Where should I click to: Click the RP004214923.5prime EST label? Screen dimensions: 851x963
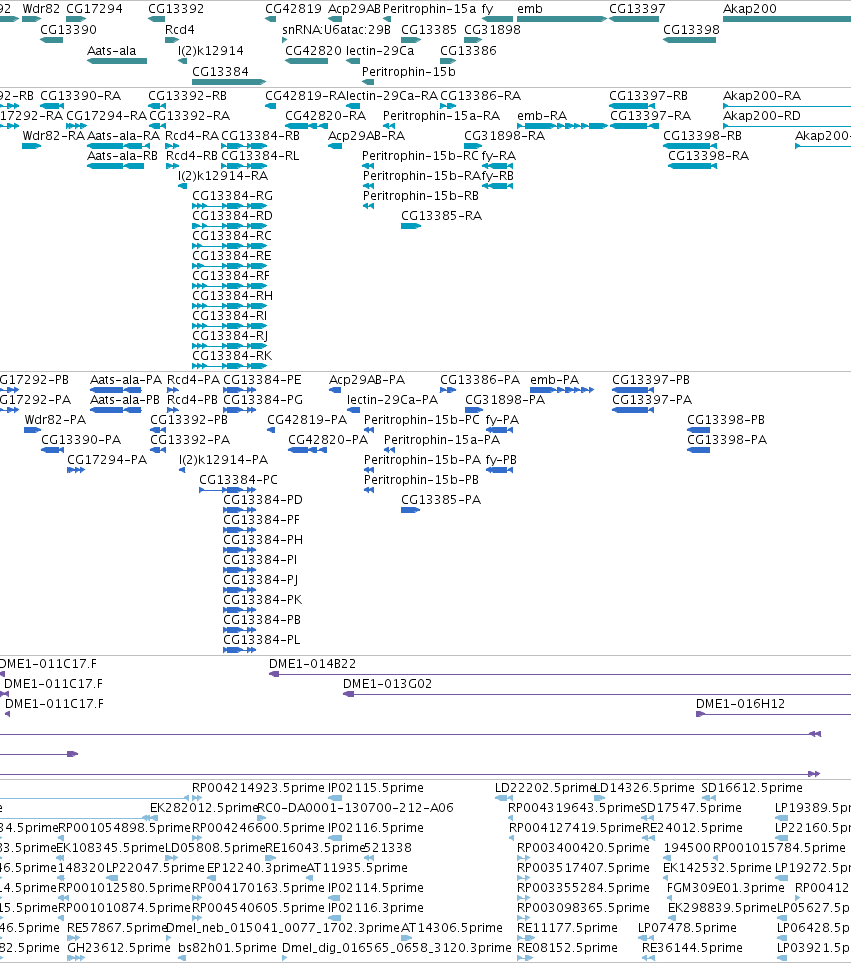(258, 788)
